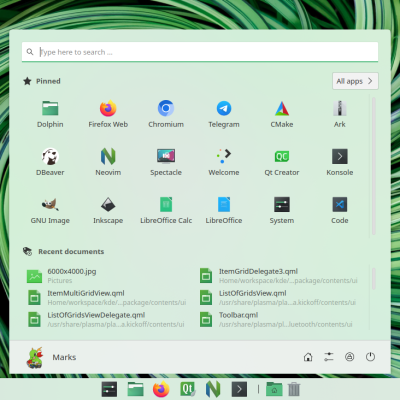Click the Marks user name

pos(64,357)
